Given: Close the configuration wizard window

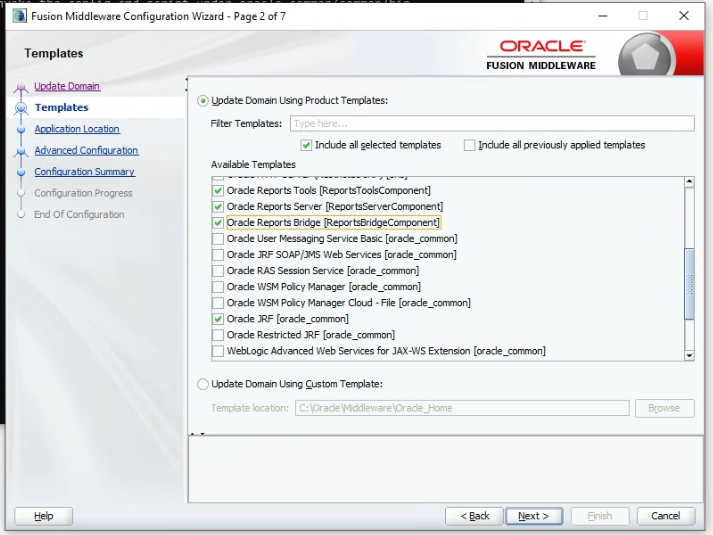Looking at the screenshot, I should click(x=684, y=16).
